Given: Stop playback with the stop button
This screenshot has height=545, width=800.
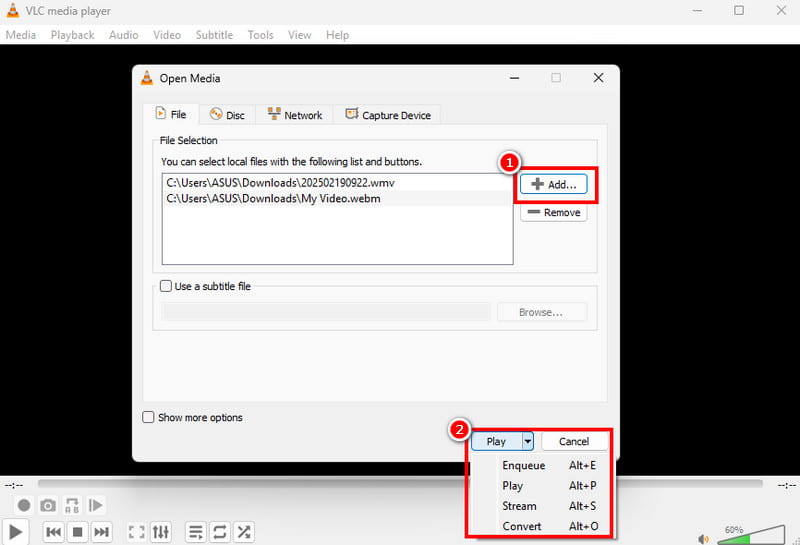Looking at the screenshot, I should 78,532.
